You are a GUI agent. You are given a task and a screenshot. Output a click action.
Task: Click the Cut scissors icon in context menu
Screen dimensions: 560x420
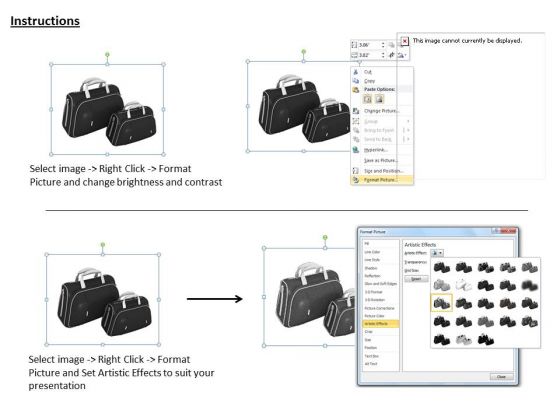coord(356,72)
